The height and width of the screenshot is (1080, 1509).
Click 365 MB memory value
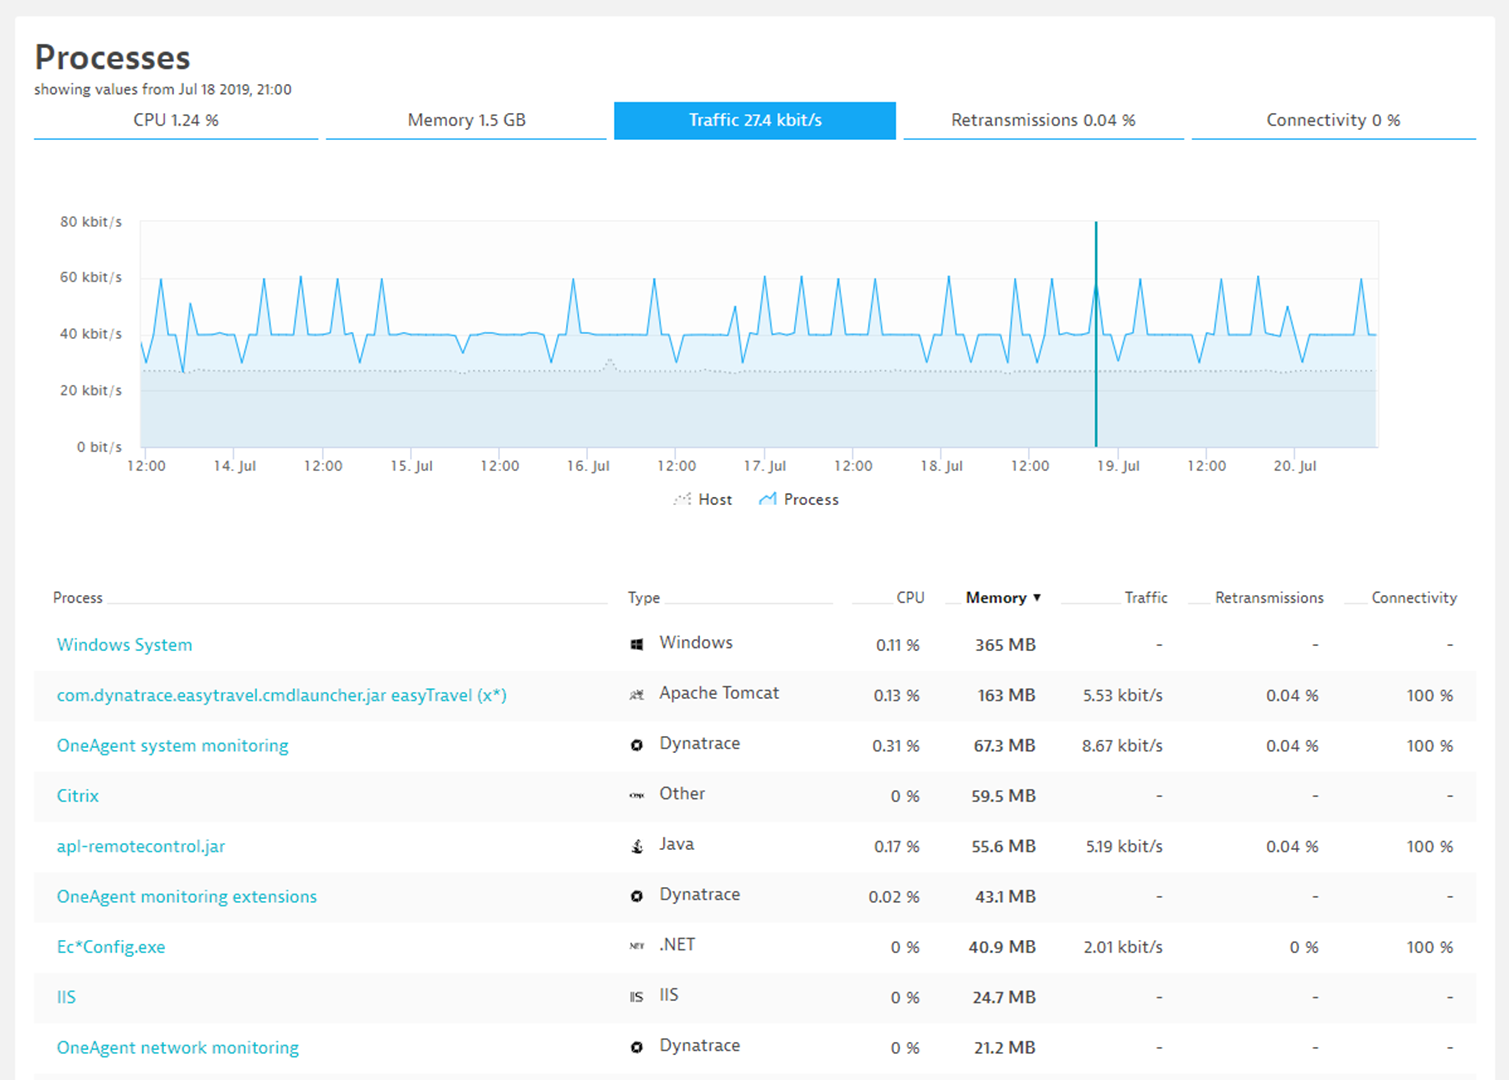pos(1005,645)
